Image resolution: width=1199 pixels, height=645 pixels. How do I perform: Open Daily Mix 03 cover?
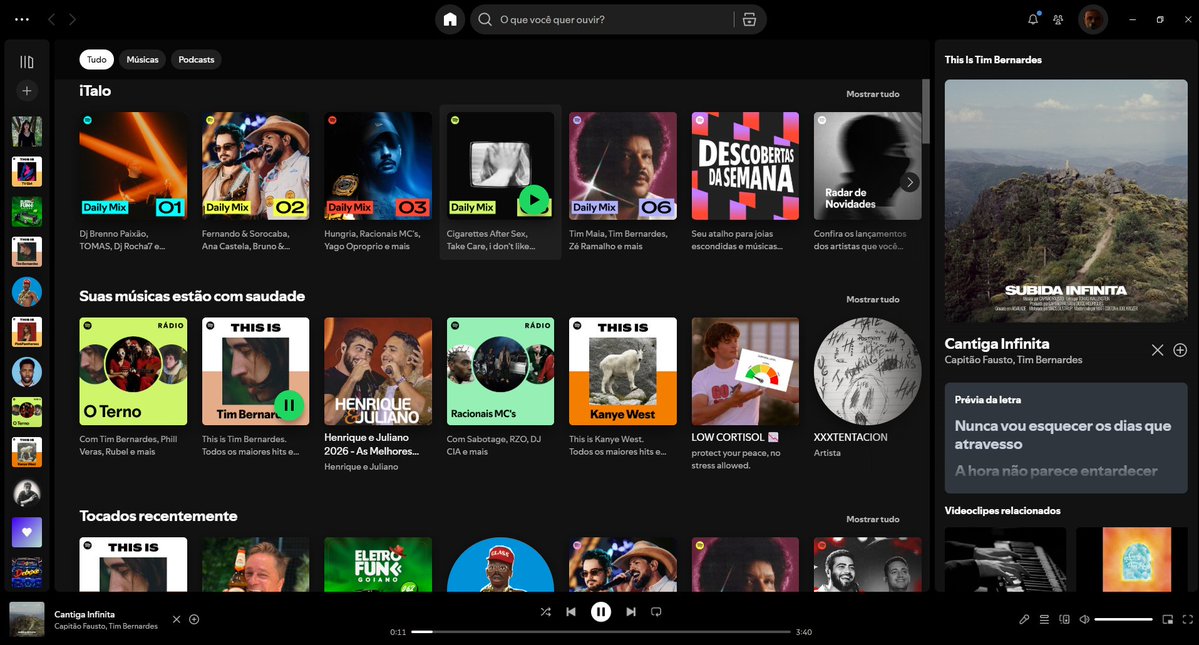point(378,166)
